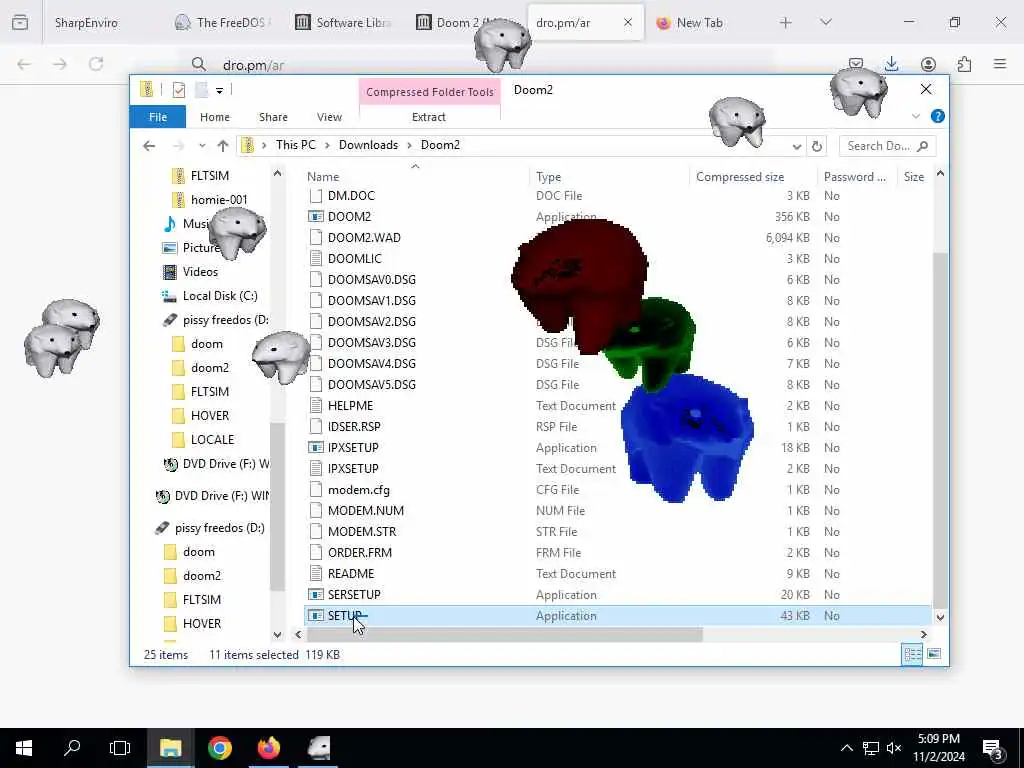Screen dimensions: 1024x768
Task: Click This PC in breadcrumb
Action: click(x=295, y=145)
